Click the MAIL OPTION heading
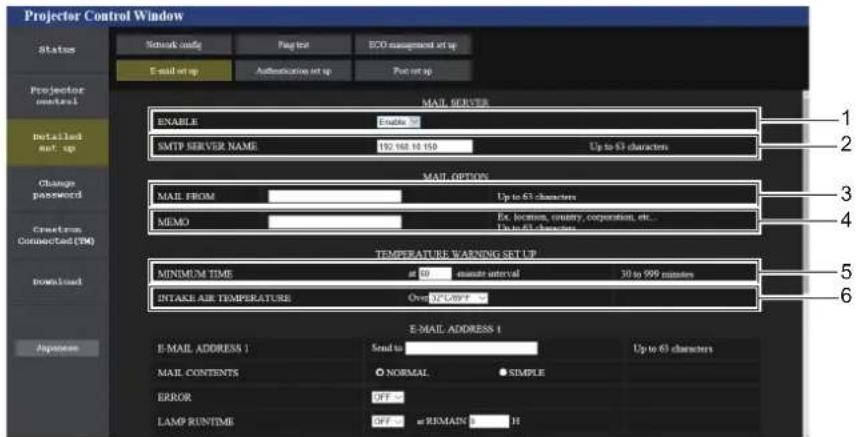Screen dimensions: 857x437 click(455, 177)
